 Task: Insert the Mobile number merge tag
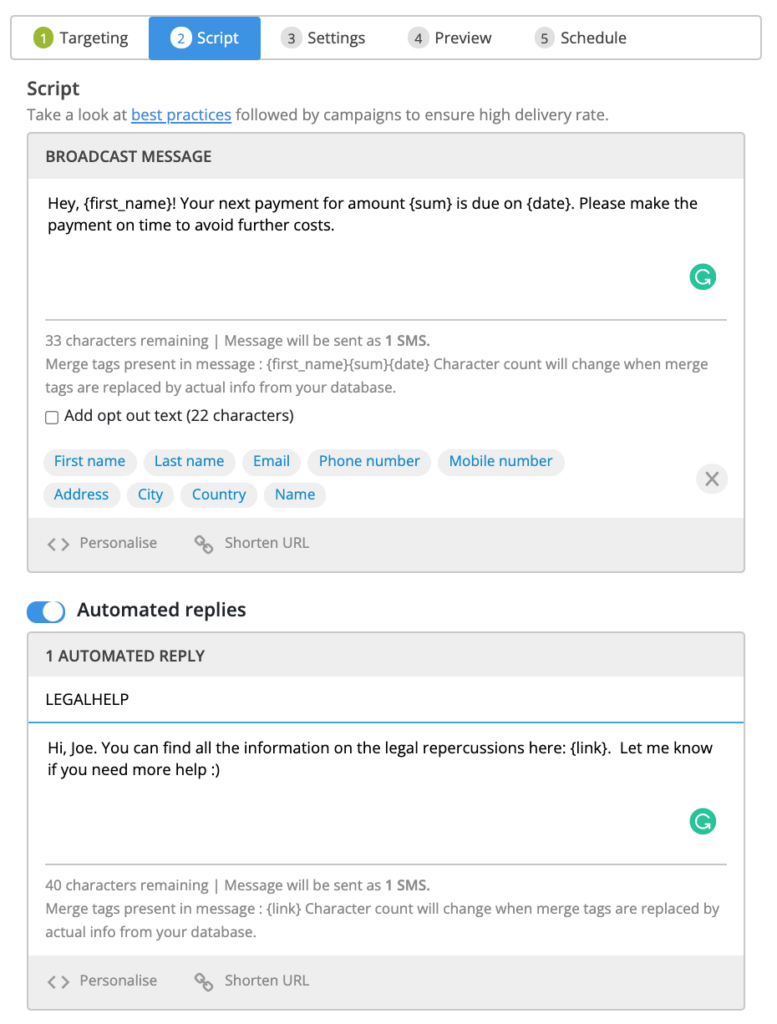(x=501, y=461)
